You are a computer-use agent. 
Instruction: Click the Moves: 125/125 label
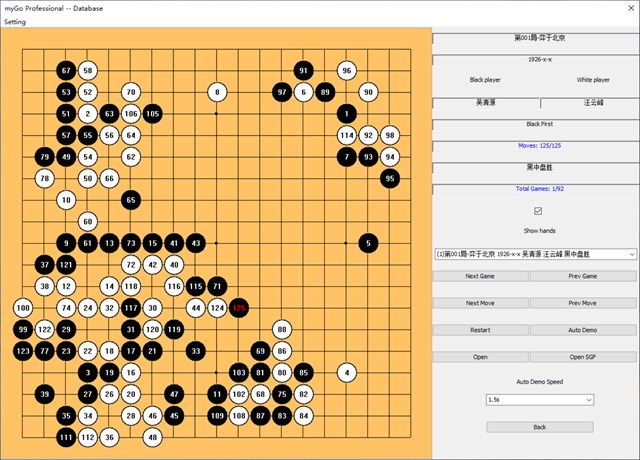click(x=540, y=146)
